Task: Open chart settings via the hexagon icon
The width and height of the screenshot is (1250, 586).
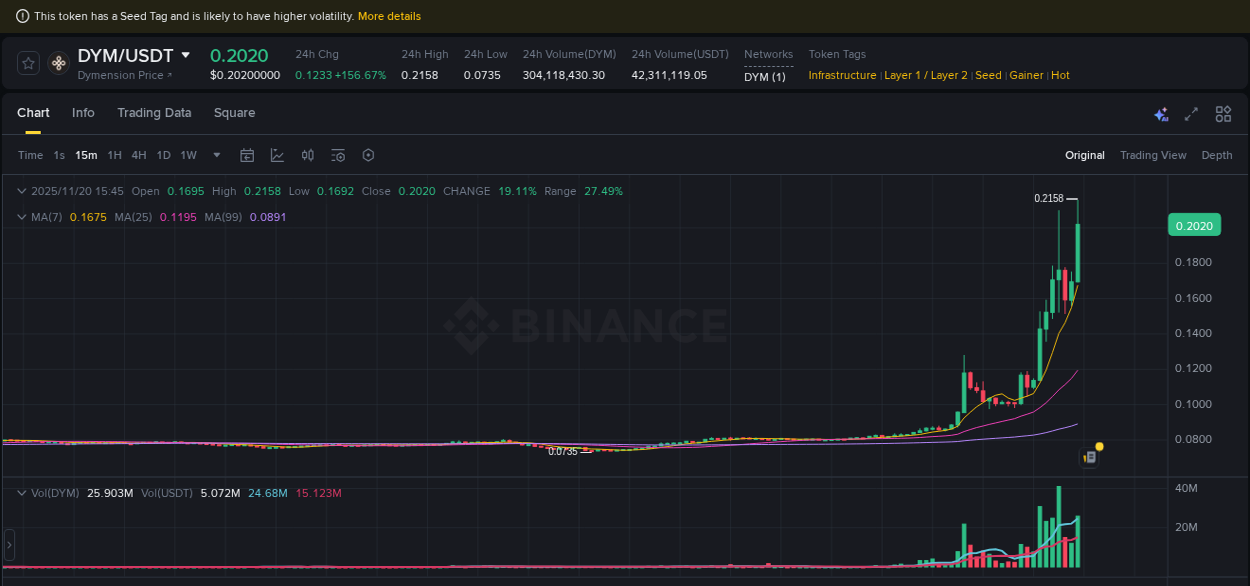Action: (368, 155)
